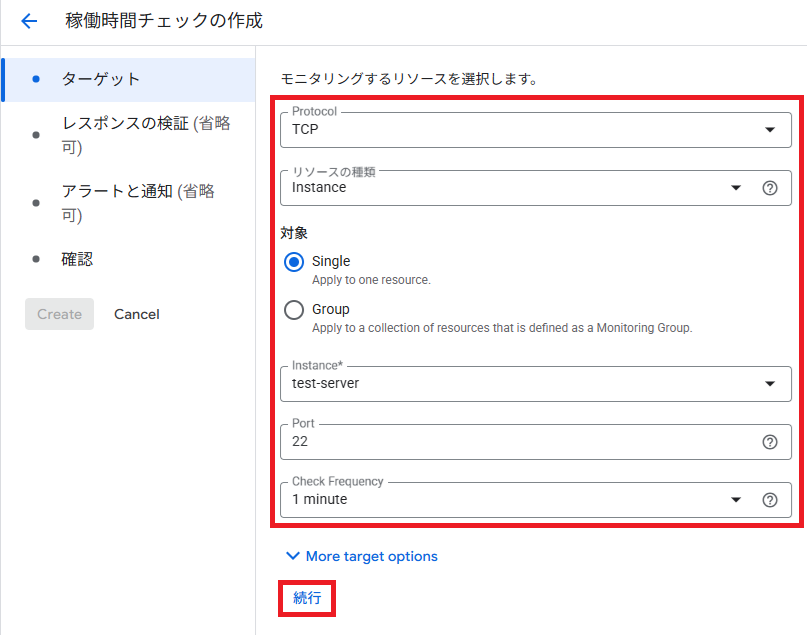Open the Protocol dropdown

(768, 130)
